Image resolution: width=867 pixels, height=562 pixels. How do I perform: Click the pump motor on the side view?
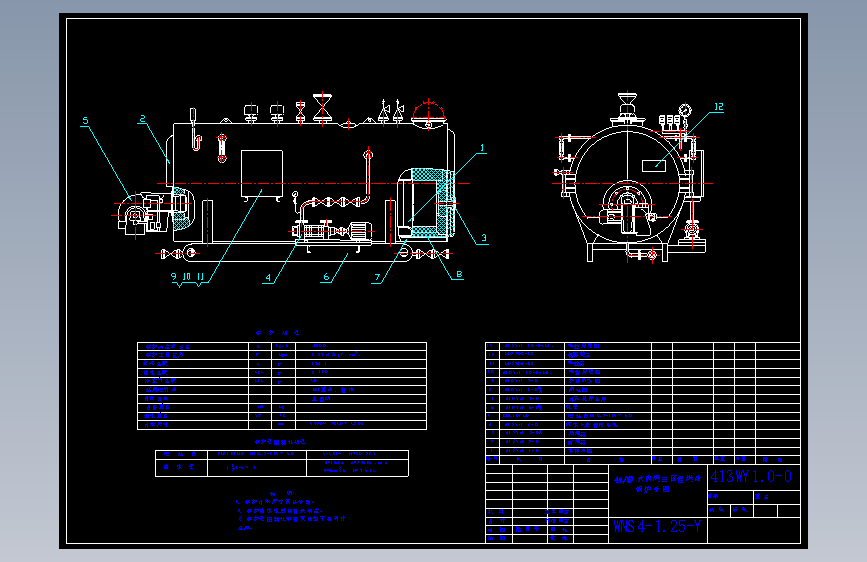coord(359,230)
